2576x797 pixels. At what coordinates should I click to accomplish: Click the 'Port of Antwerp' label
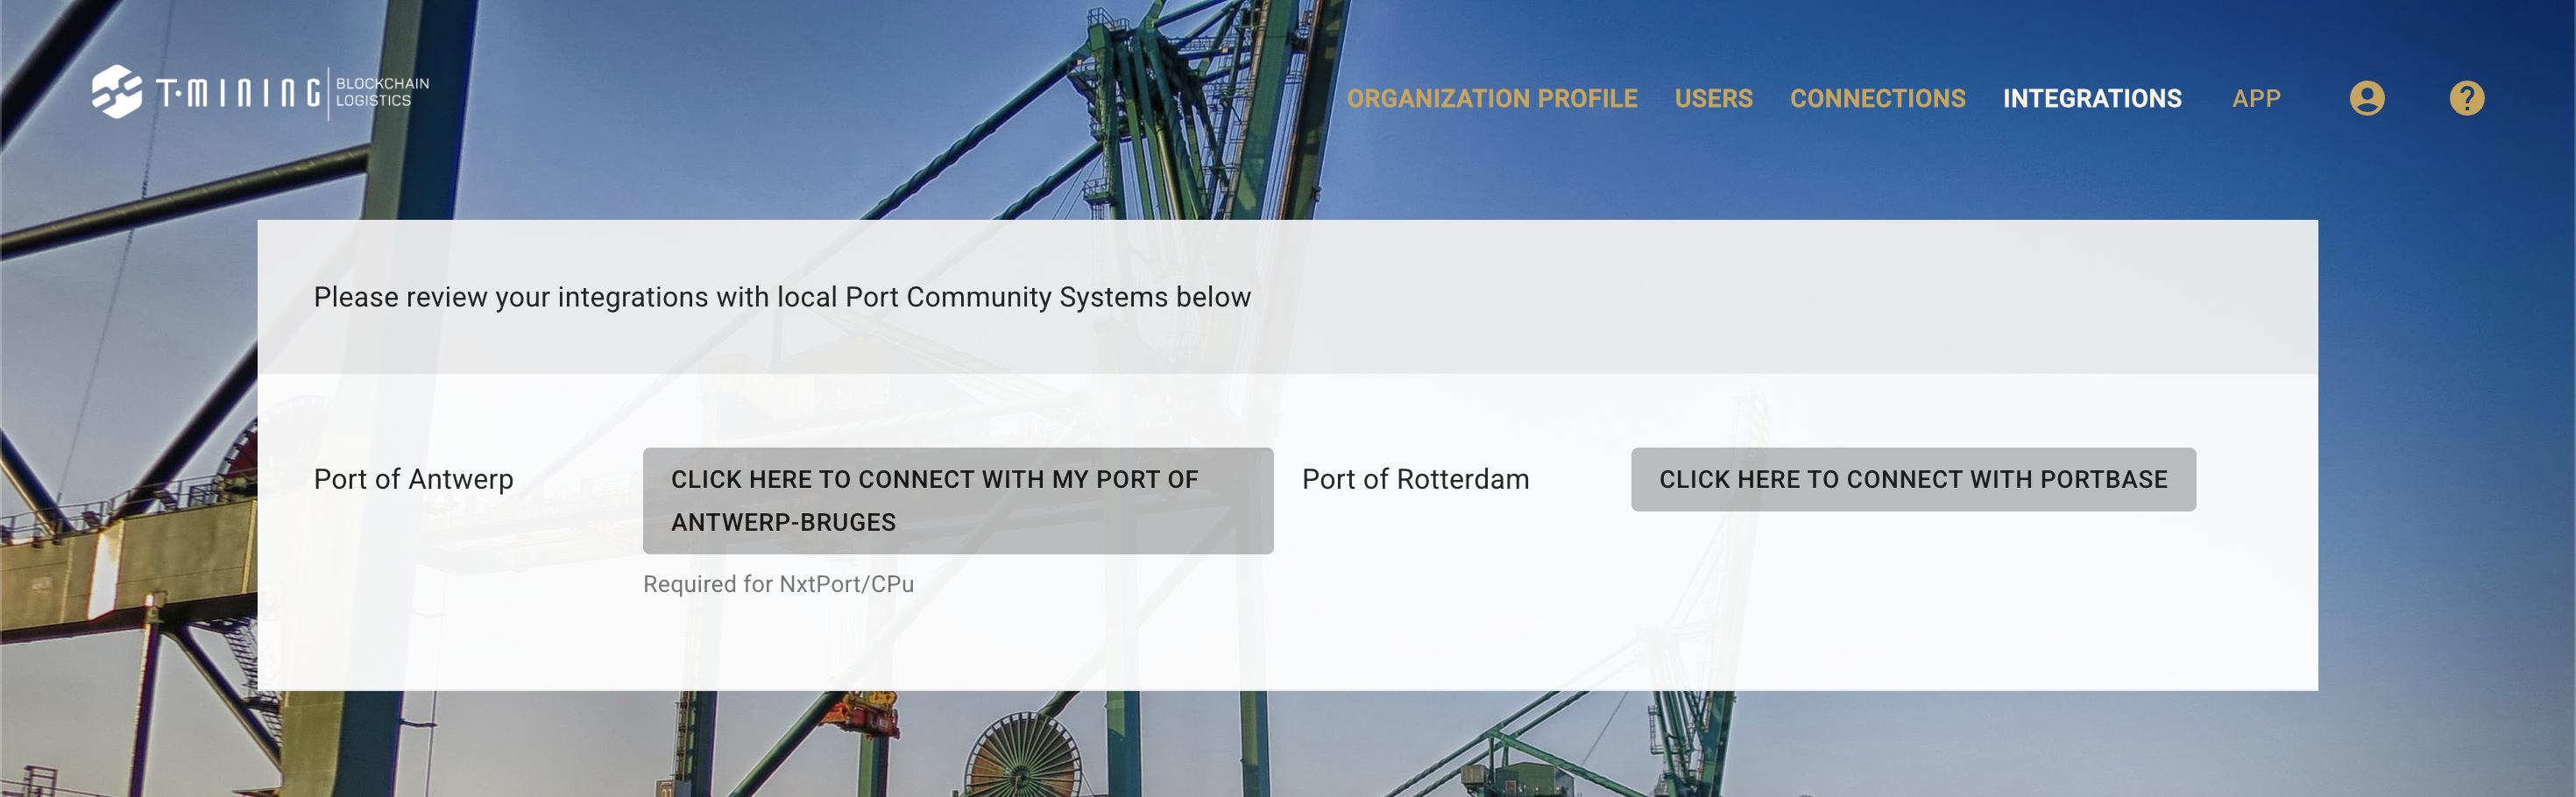click(413, 479)
